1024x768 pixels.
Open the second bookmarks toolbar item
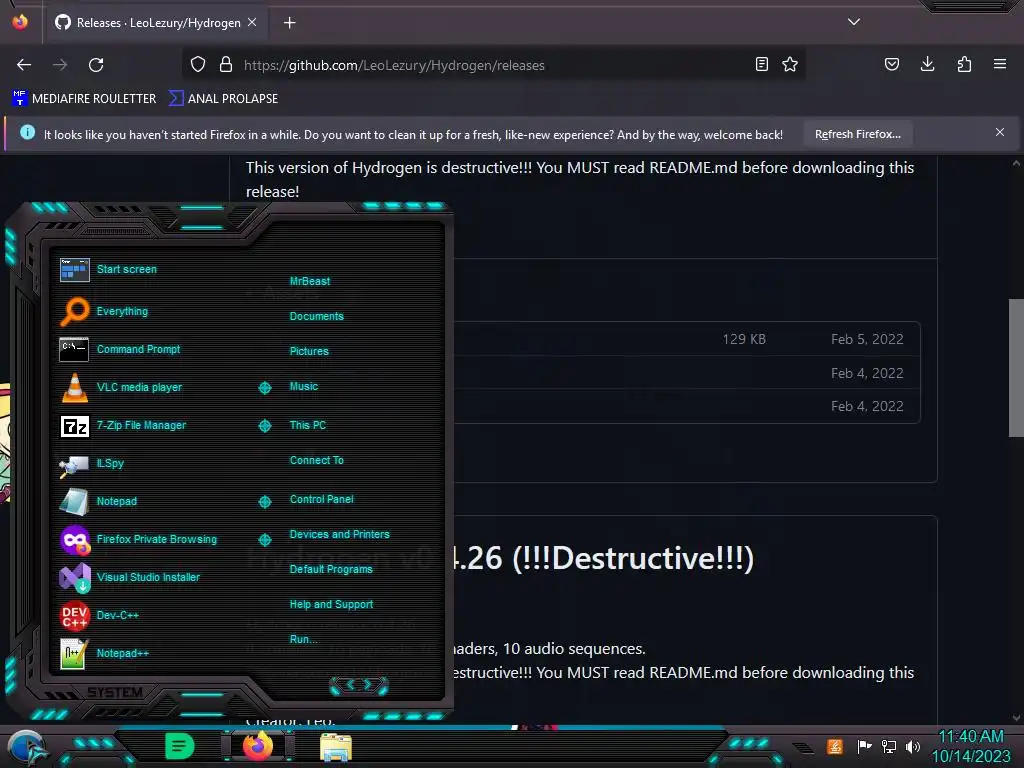(x=223, y=99)
